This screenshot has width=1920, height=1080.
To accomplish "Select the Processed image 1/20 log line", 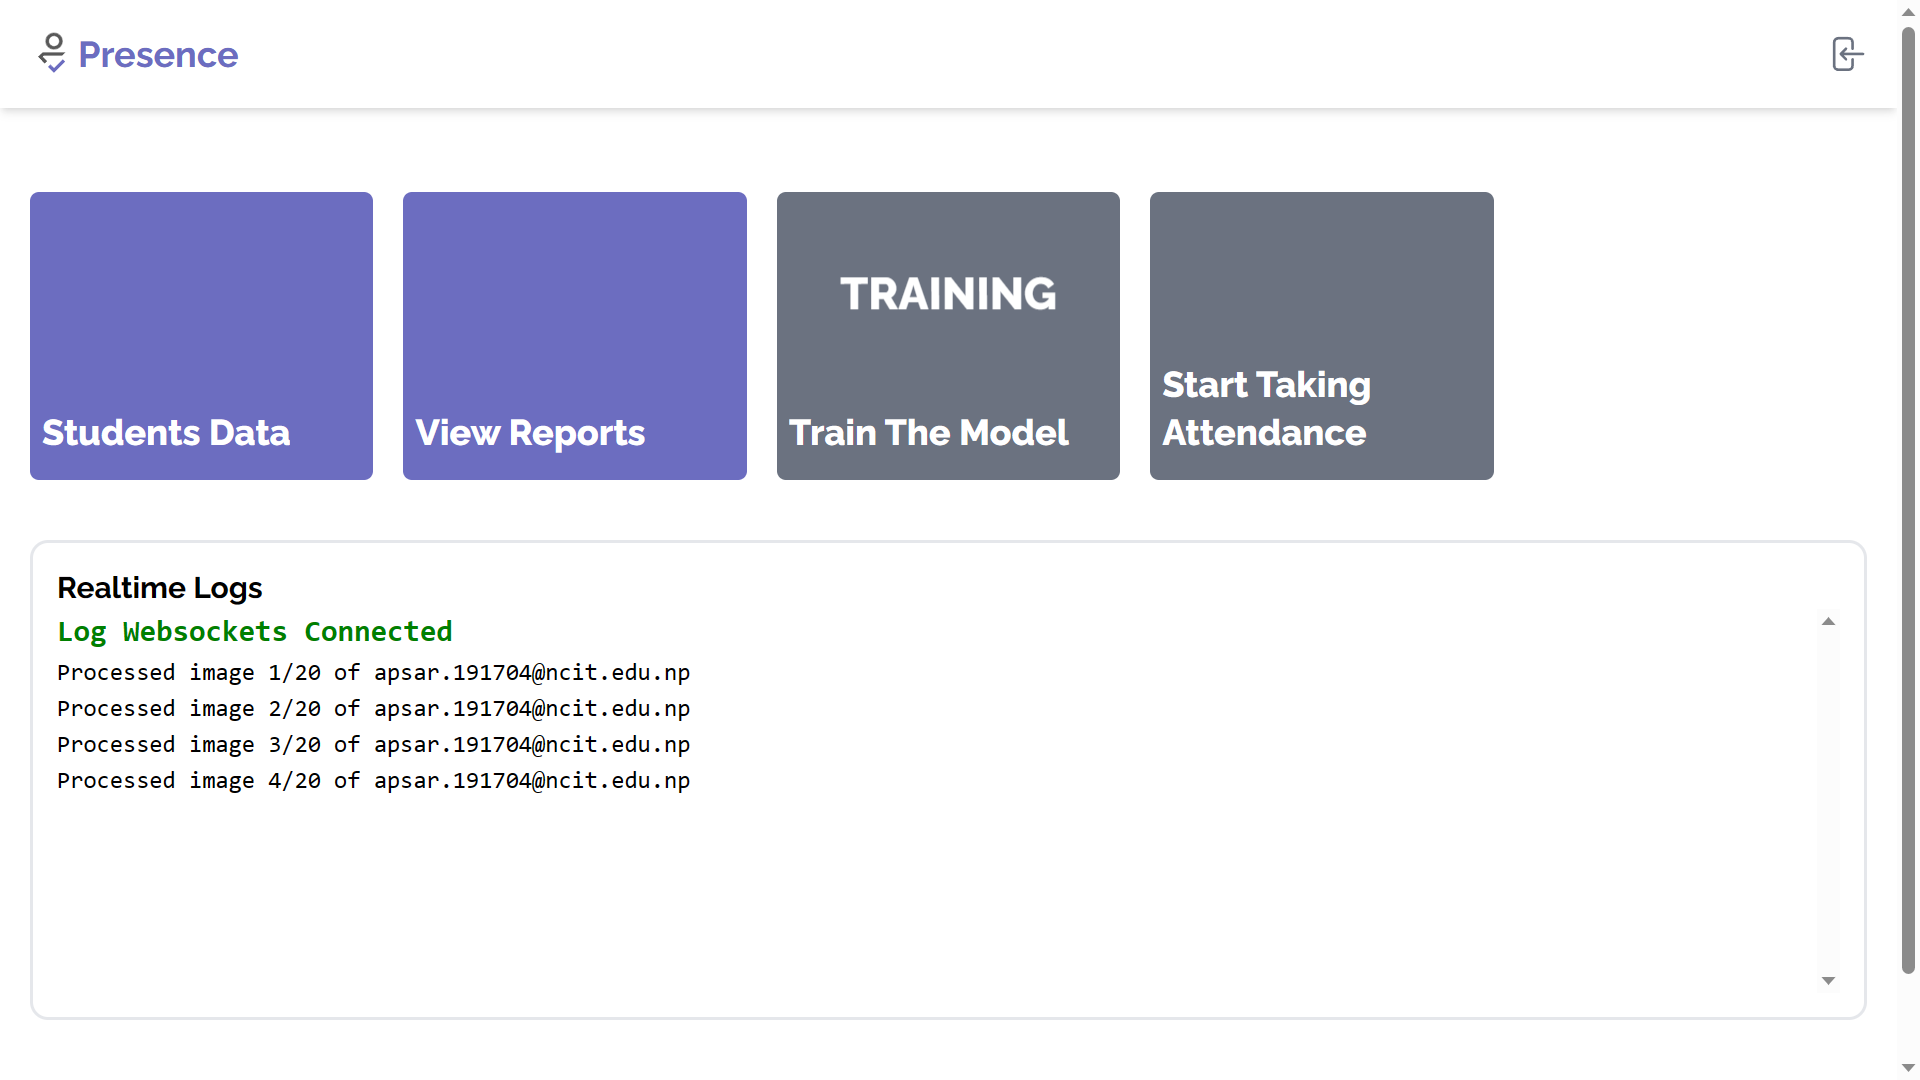I will pyautogui.click(x=373, y=673).
